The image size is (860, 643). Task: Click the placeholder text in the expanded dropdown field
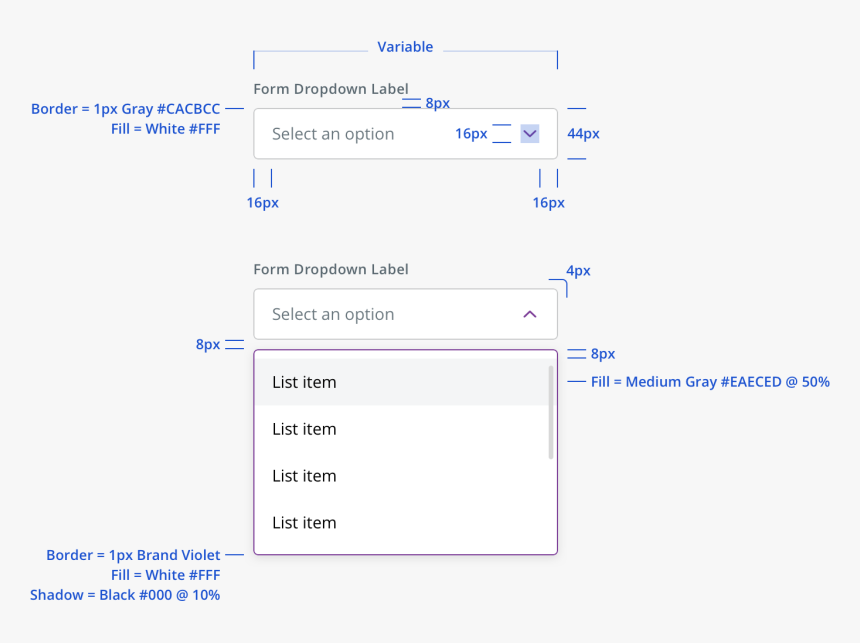[x=333, y=314]
